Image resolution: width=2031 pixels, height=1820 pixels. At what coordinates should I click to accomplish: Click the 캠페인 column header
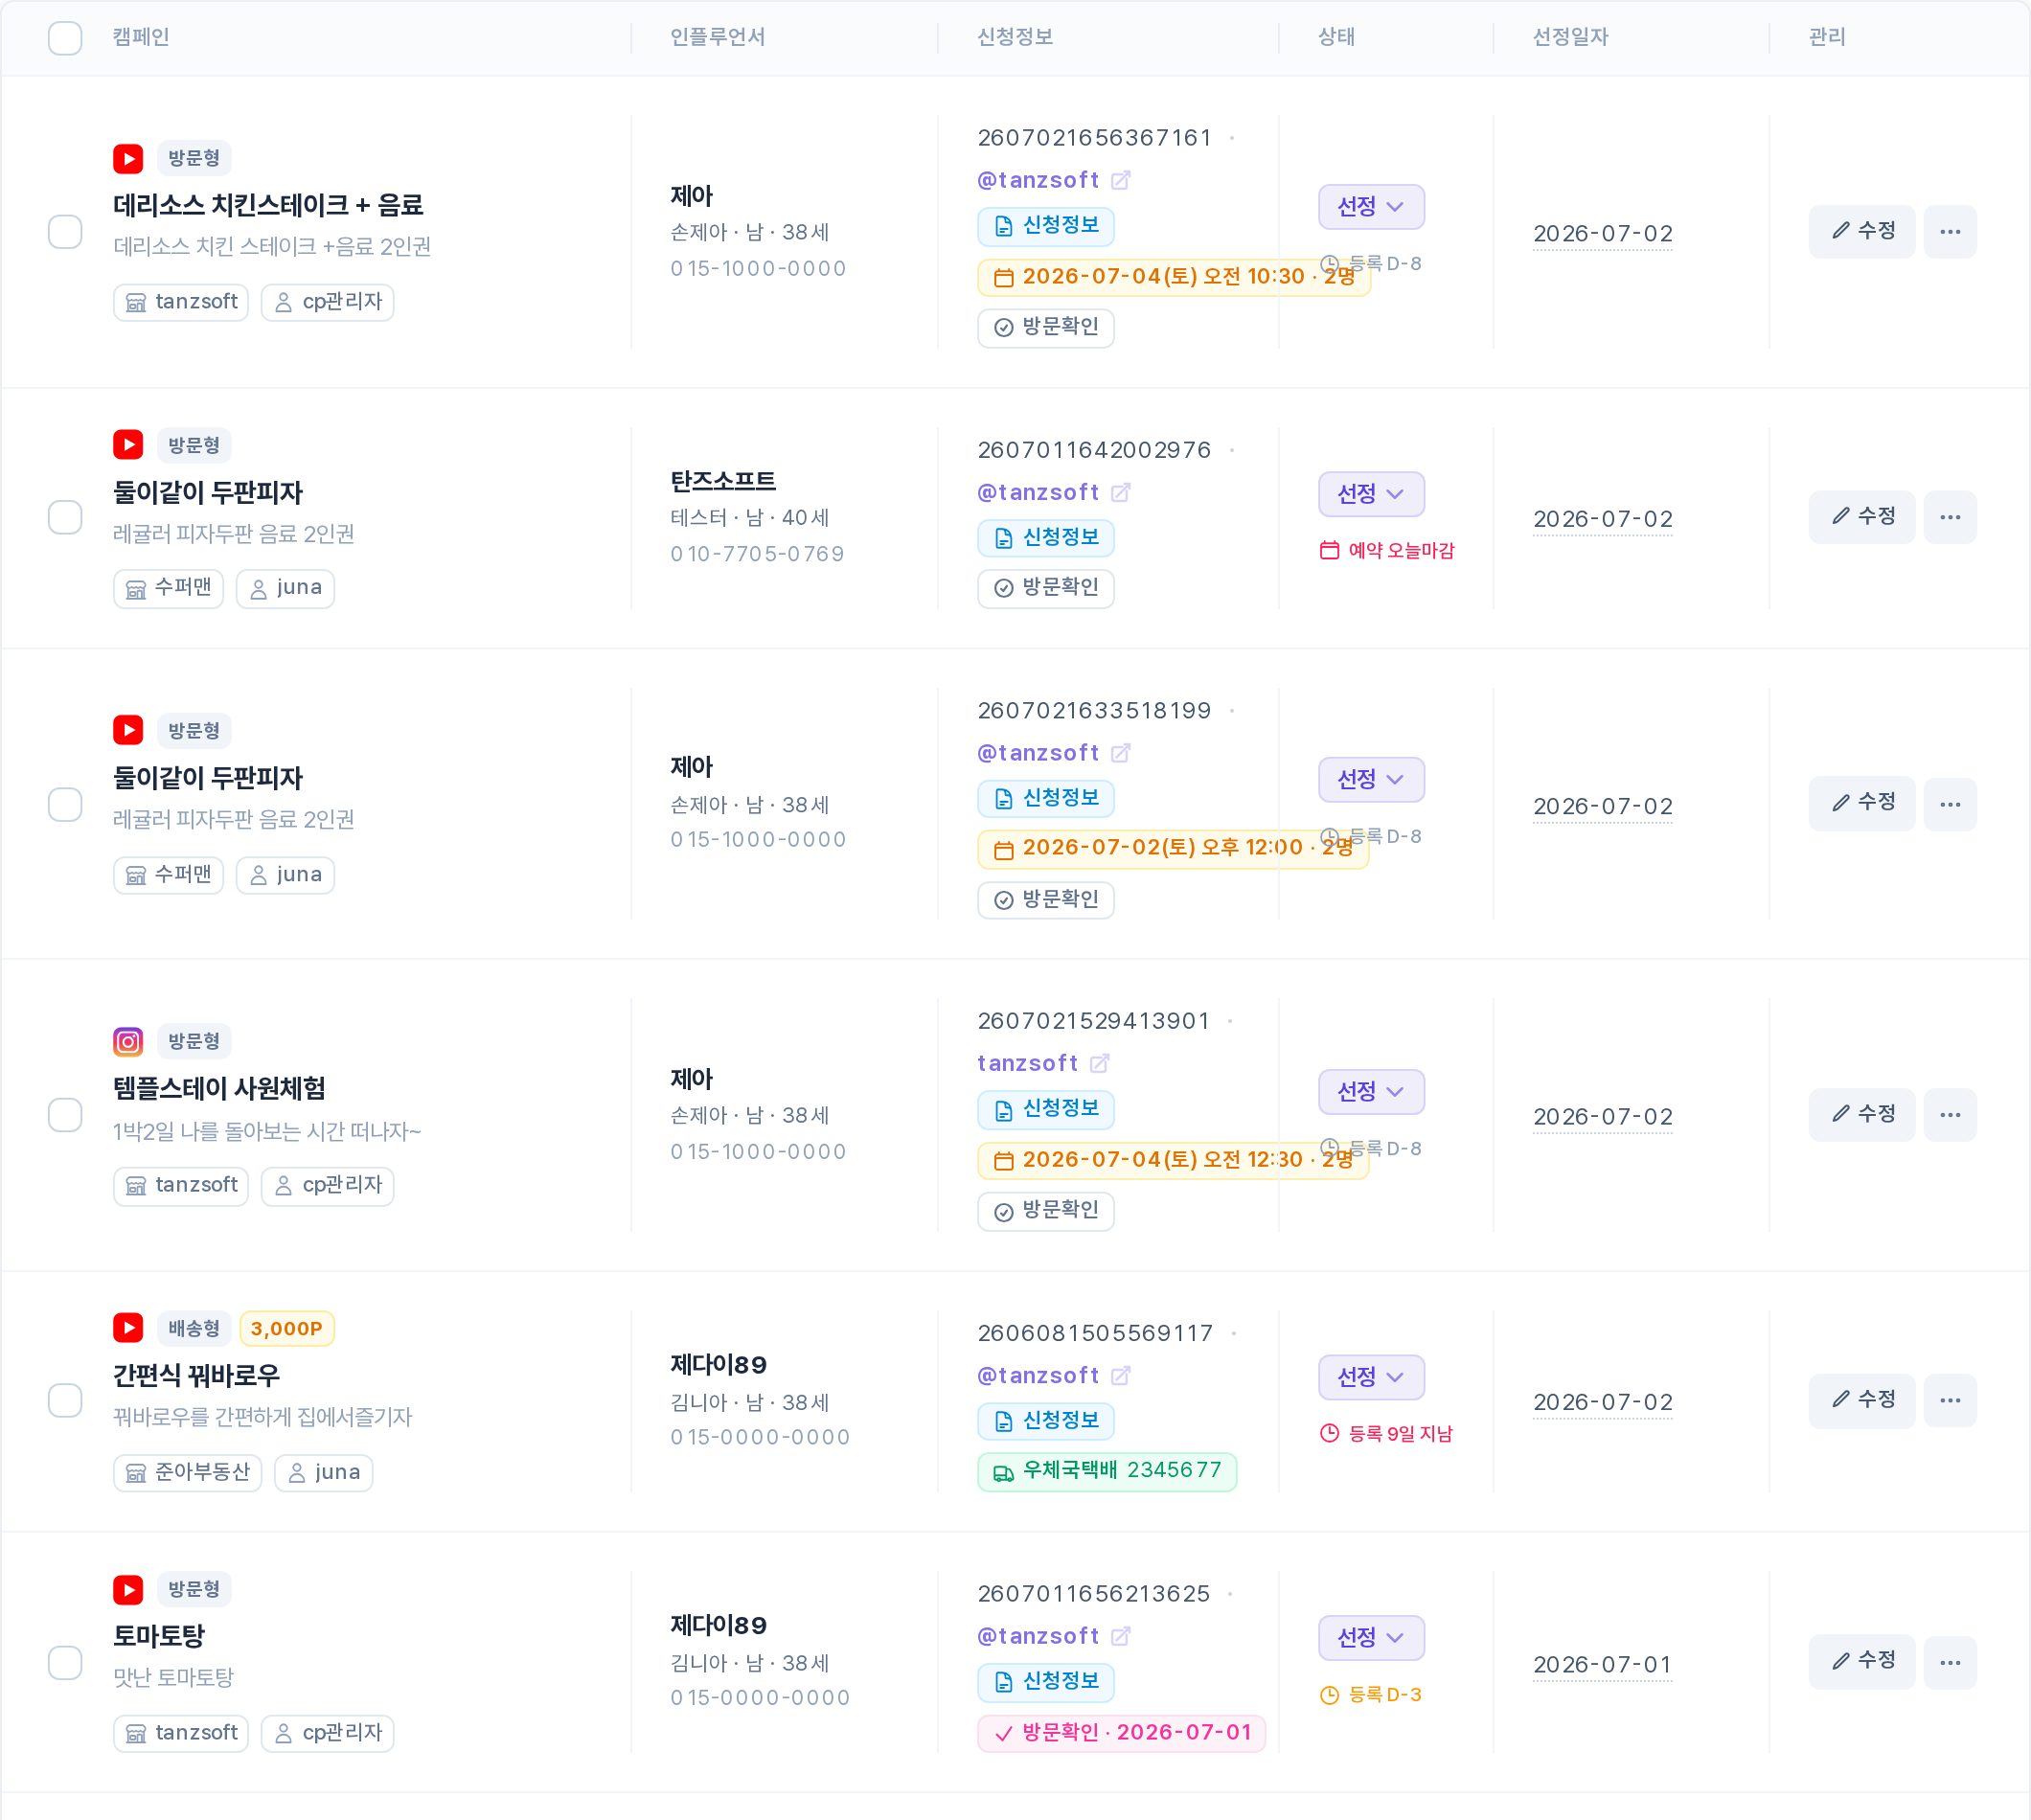[x=141, y=37]
